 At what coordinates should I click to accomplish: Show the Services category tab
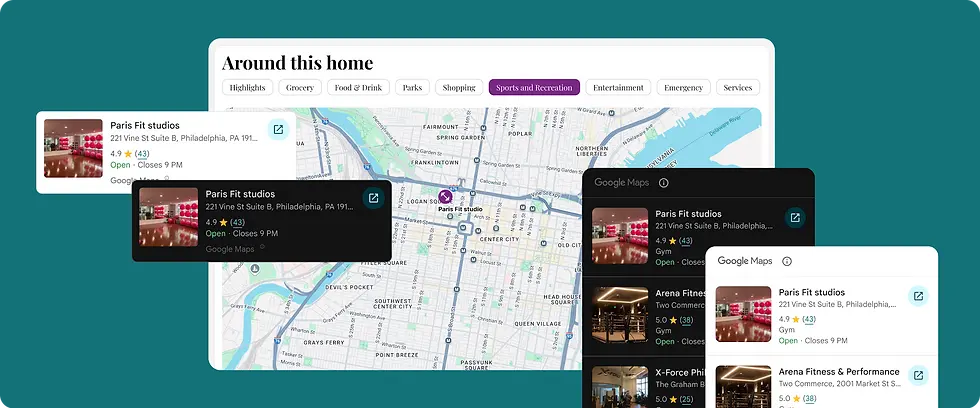pyautogui.click(x=738, y=87)
